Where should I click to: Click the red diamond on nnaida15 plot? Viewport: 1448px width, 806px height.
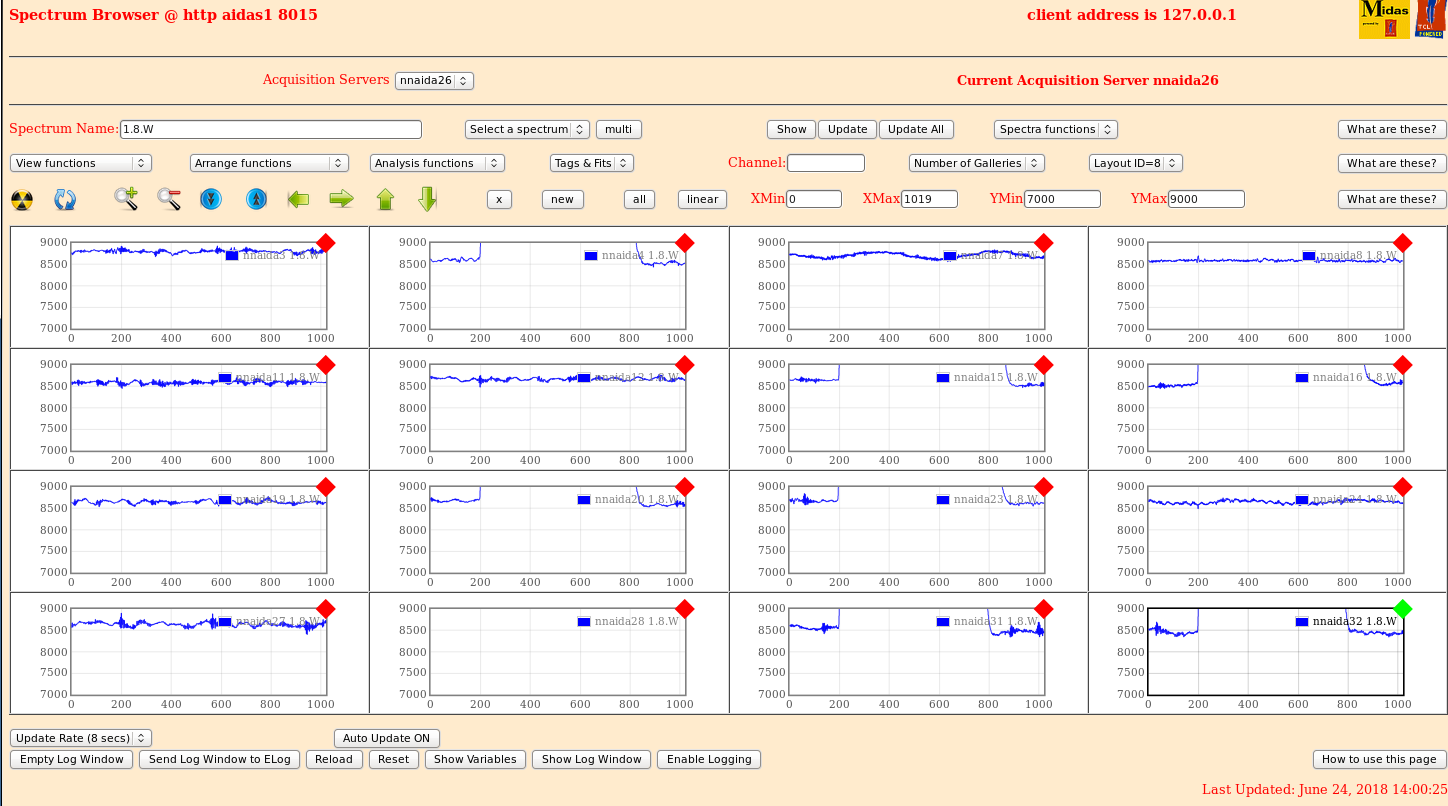(x=1044, y=365)
